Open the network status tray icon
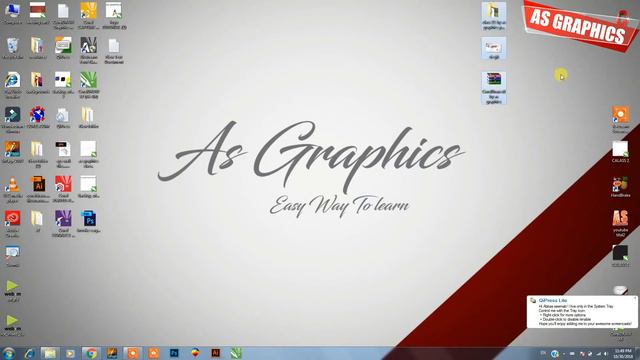The height and width of the screenshot is (360, 640). point(598,354)
